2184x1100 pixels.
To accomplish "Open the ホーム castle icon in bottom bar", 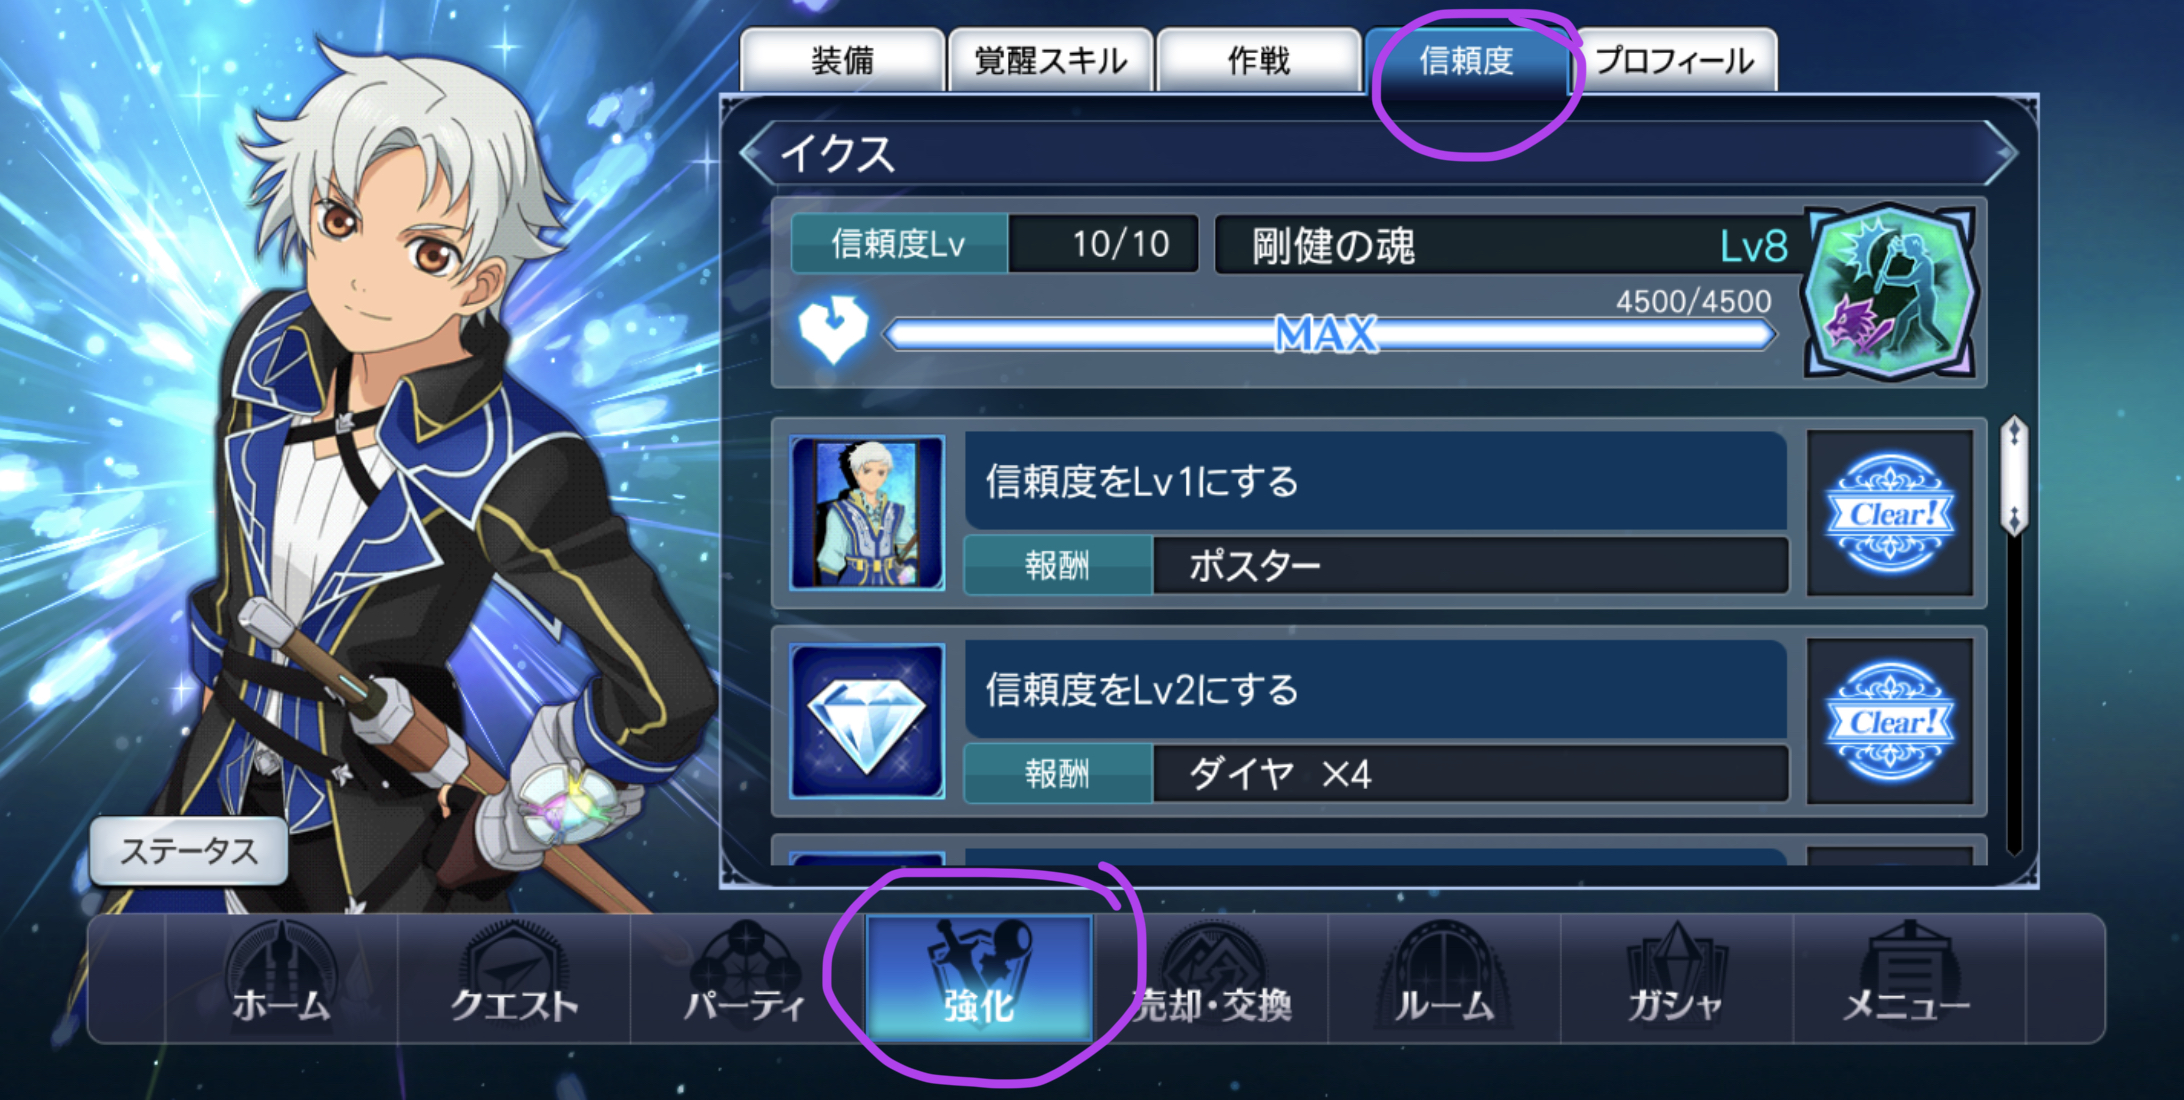I will 281,978.
